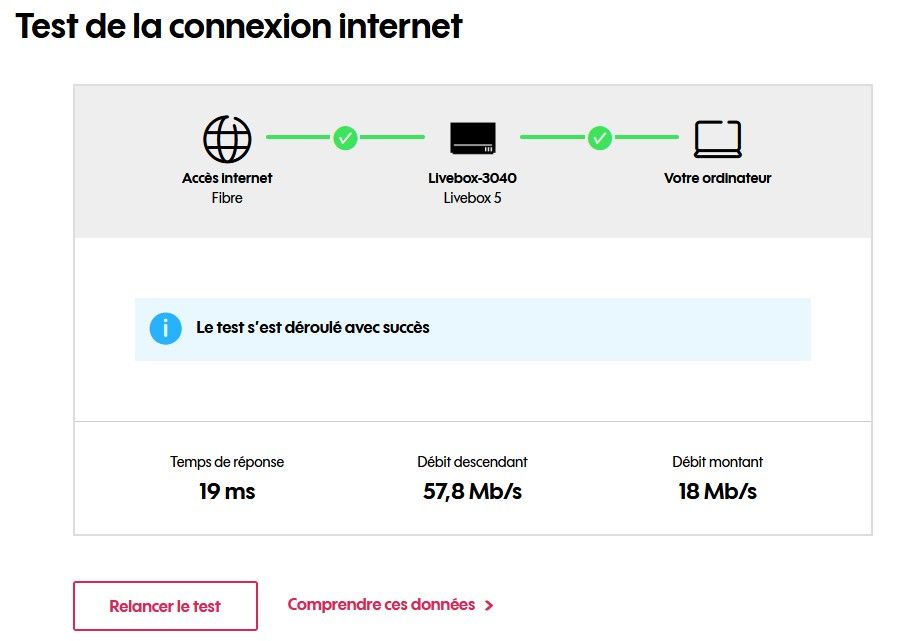Click the Débit descendant label

(x=472, y=462)
